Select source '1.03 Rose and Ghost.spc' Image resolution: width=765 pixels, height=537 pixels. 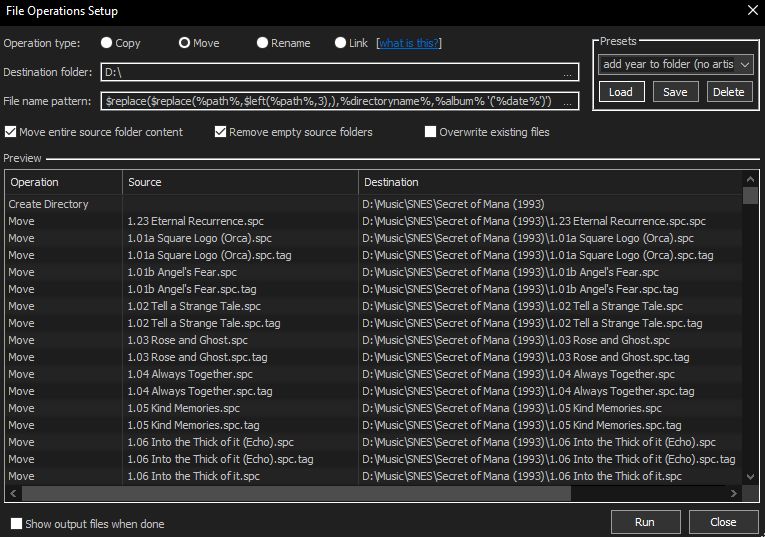187,341
